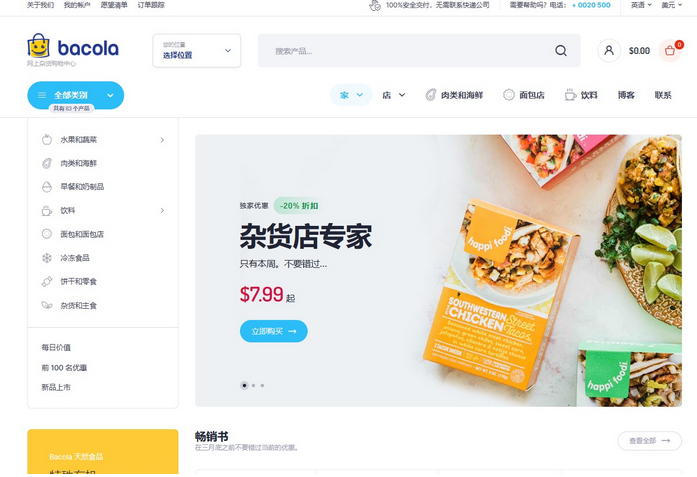Click the user account icon

pyautogui.click(x=609, y=51)
